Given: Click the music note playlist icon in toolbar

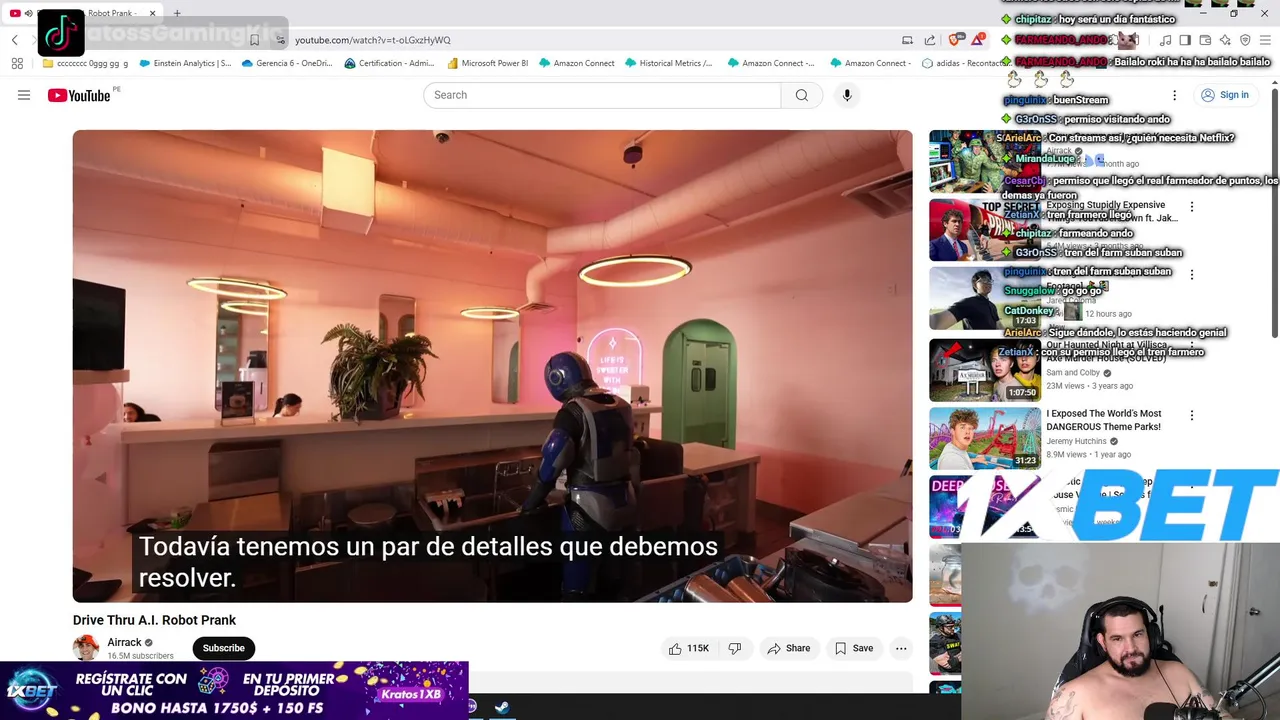Looking at the screenshot, I should tap(1165, 40).
